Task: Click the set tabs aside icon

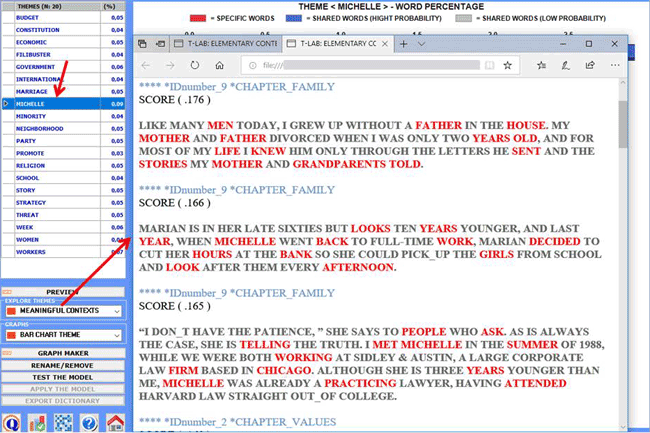Action: point(160,44)
